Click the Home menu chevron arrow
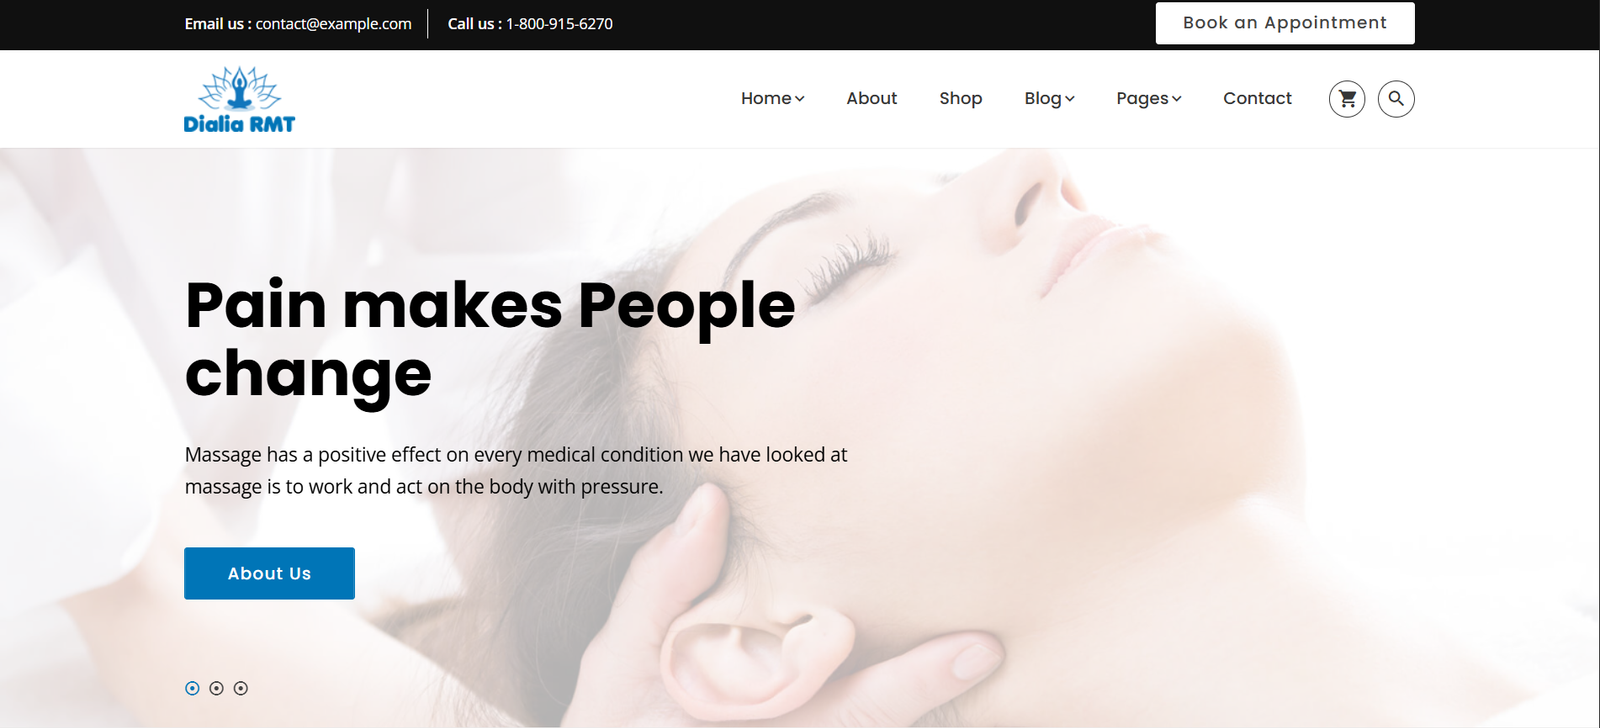Screen dimensions: 1600x728 [800, 99]
